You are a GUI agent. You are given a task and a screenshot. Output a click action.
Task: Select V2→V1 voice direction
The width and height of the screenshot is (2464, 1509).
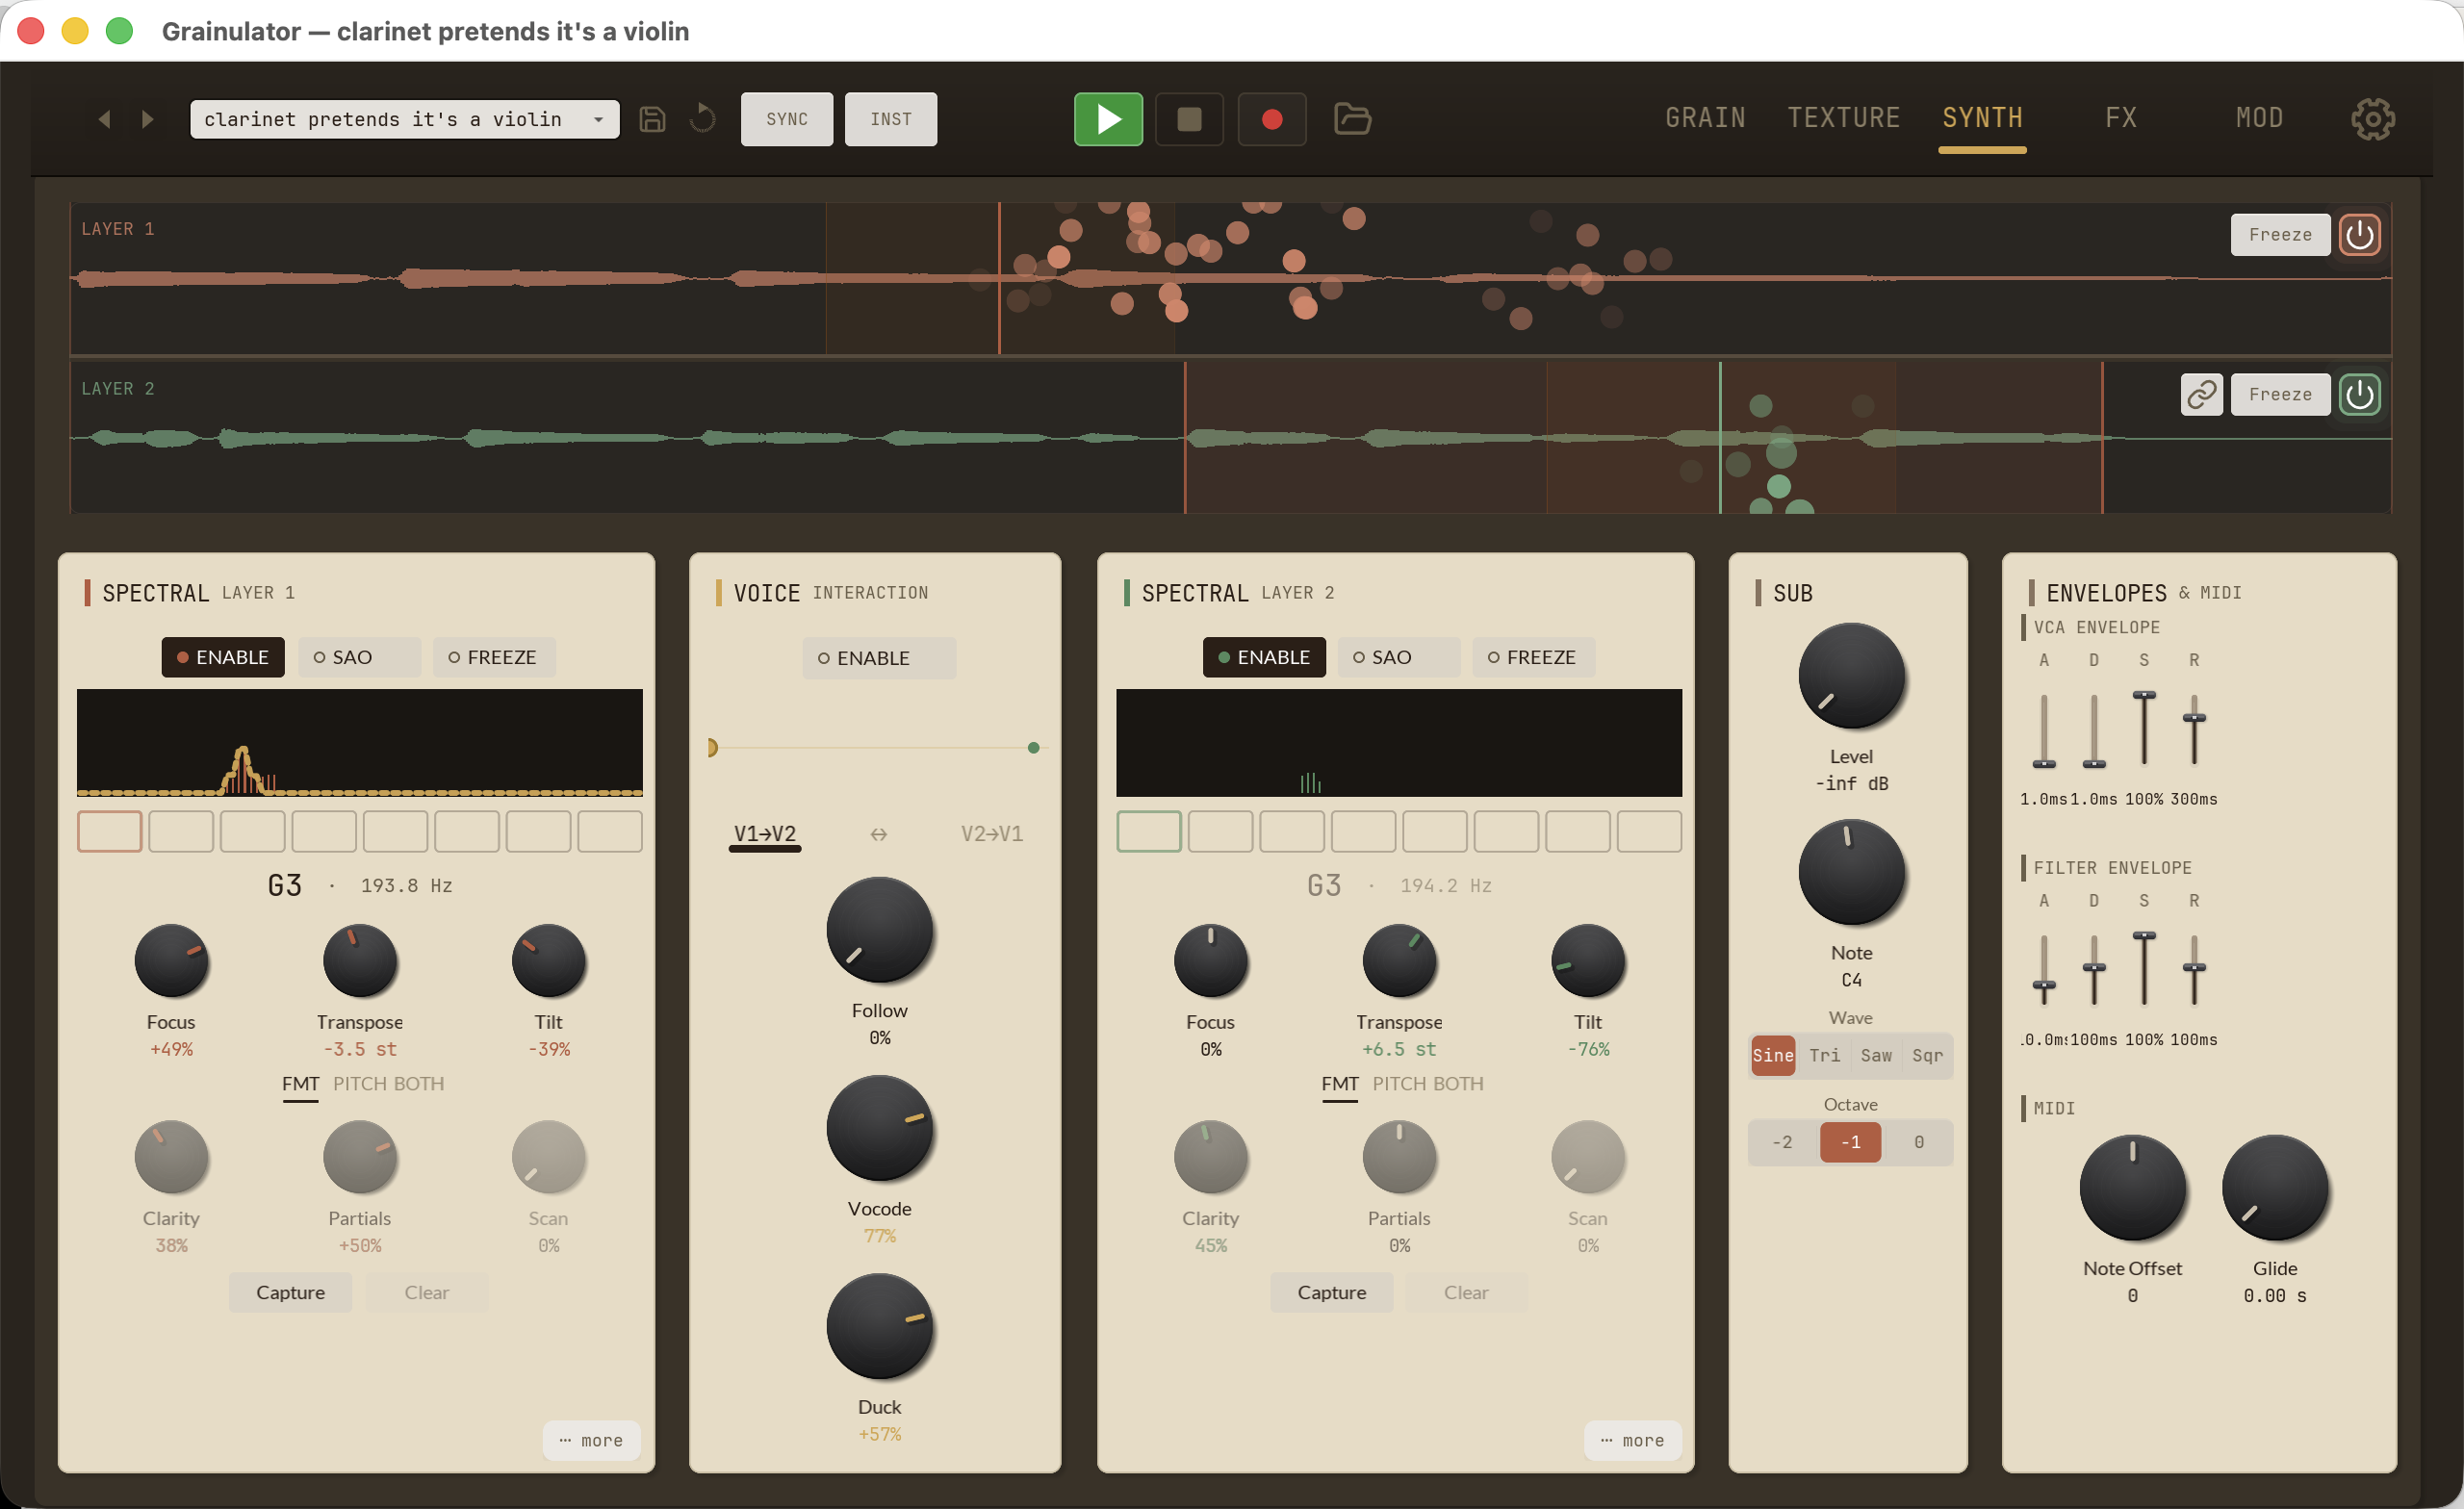click(x=991, y=834)
